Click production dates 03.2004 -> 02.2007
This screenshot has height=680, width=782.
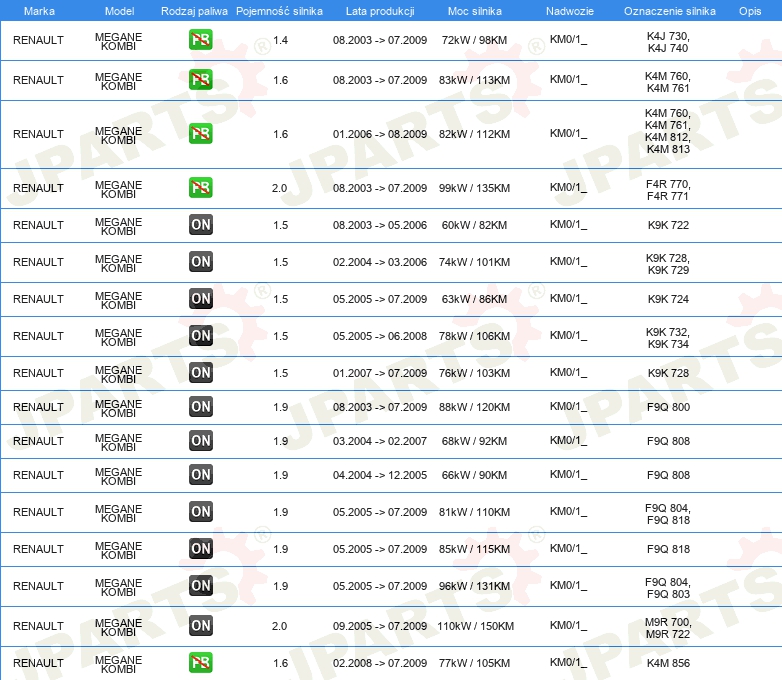[x=380, y=441]
